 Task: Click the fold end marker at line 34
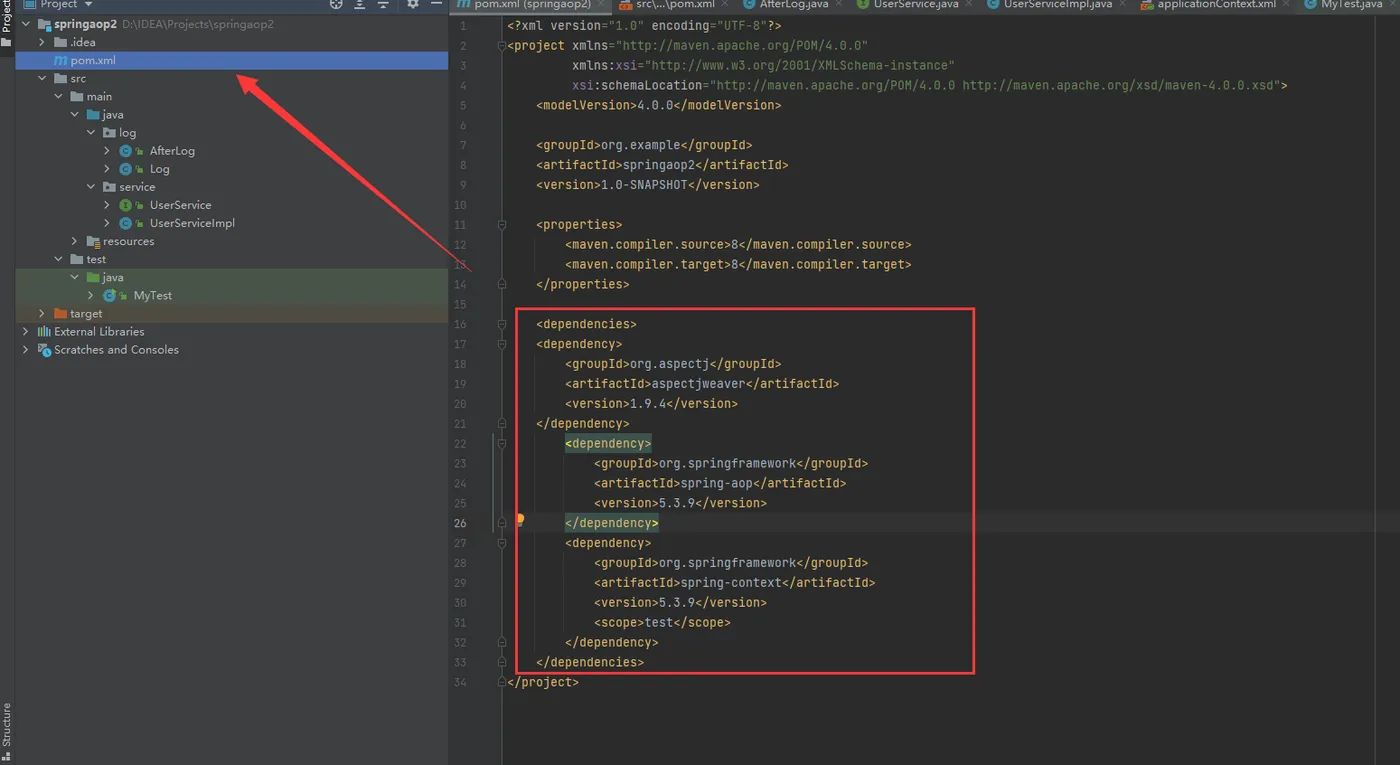502,682
